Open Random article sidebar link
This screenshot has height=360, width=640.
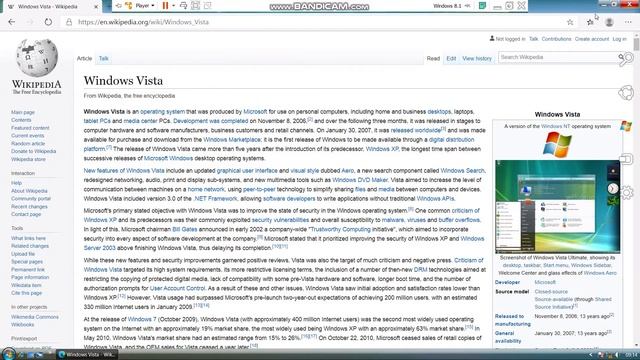(28, 143)
